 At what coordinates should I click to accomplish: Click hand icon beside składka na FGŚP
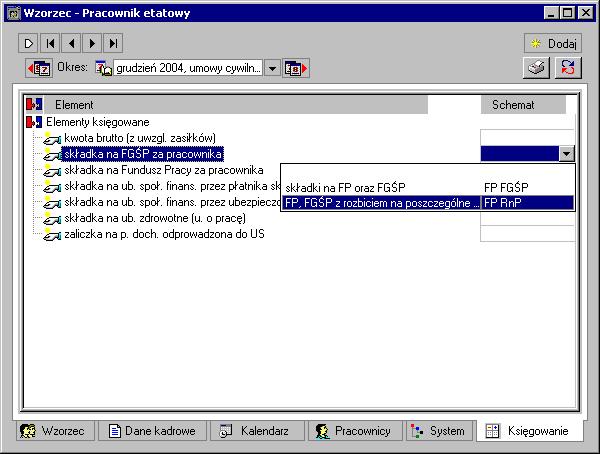pos(52,155)
